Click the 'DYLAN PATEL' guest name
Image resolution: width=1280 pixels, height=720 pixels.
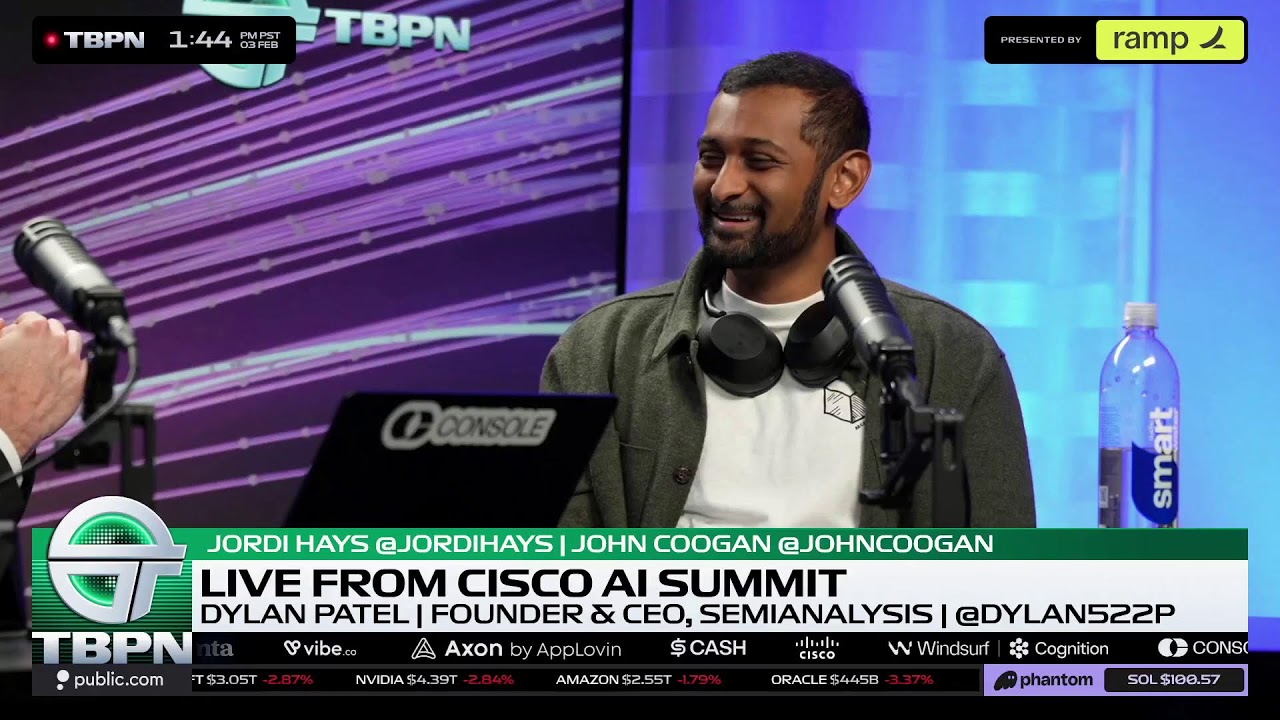[x=305, y=614]
